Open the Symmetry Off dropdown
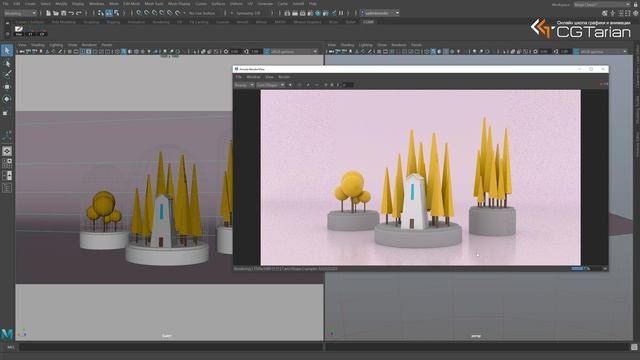The width and height of the screenshot is (640, 360). (x=250, y=13)
